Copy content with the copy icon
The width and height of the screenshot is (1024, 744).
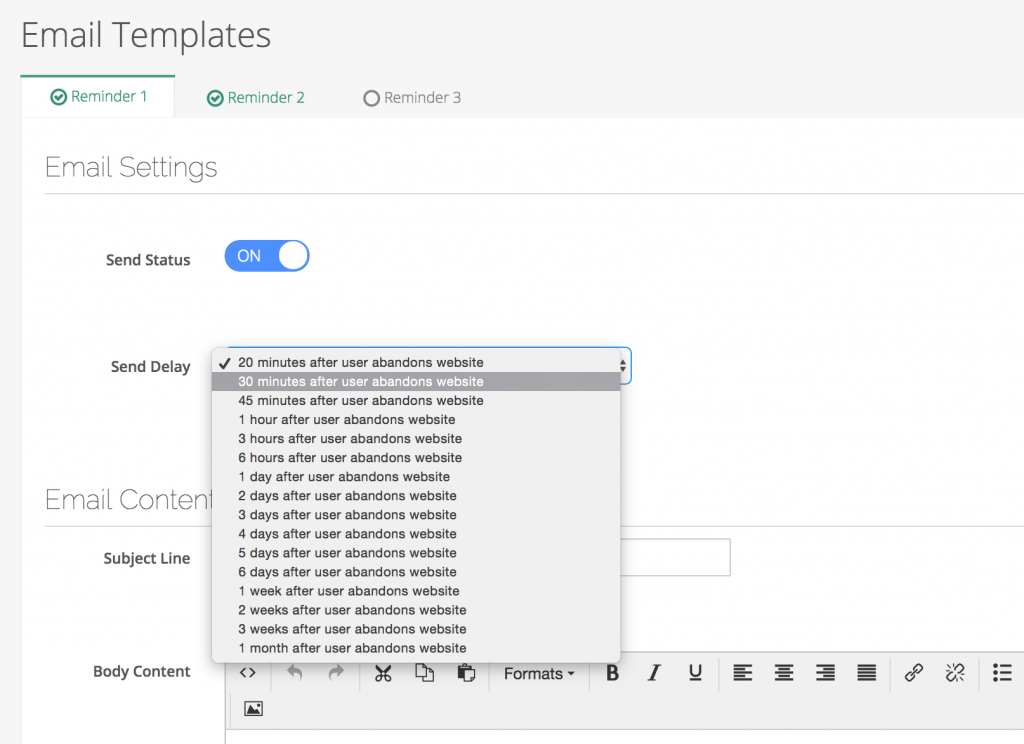(424, 673)
